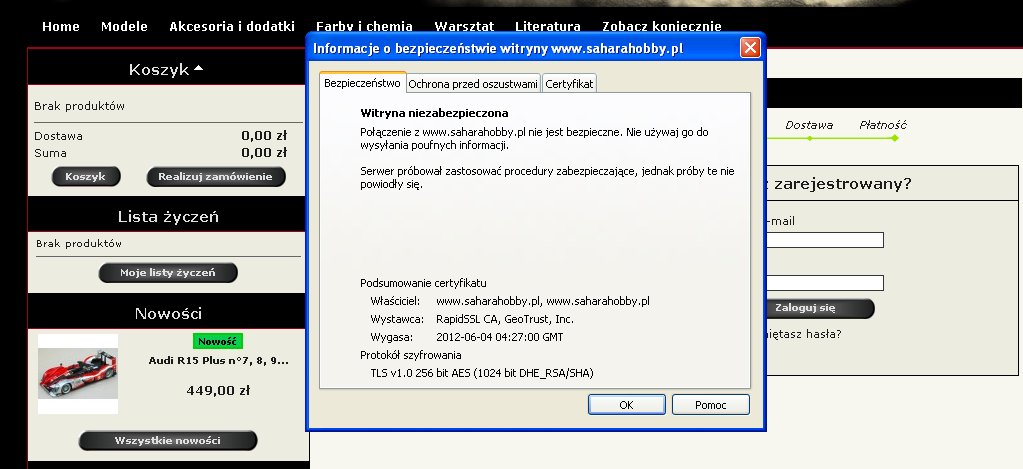Click the e-mail input field
The height and width of the screenshot is (469, 1023).
[825, 240]
